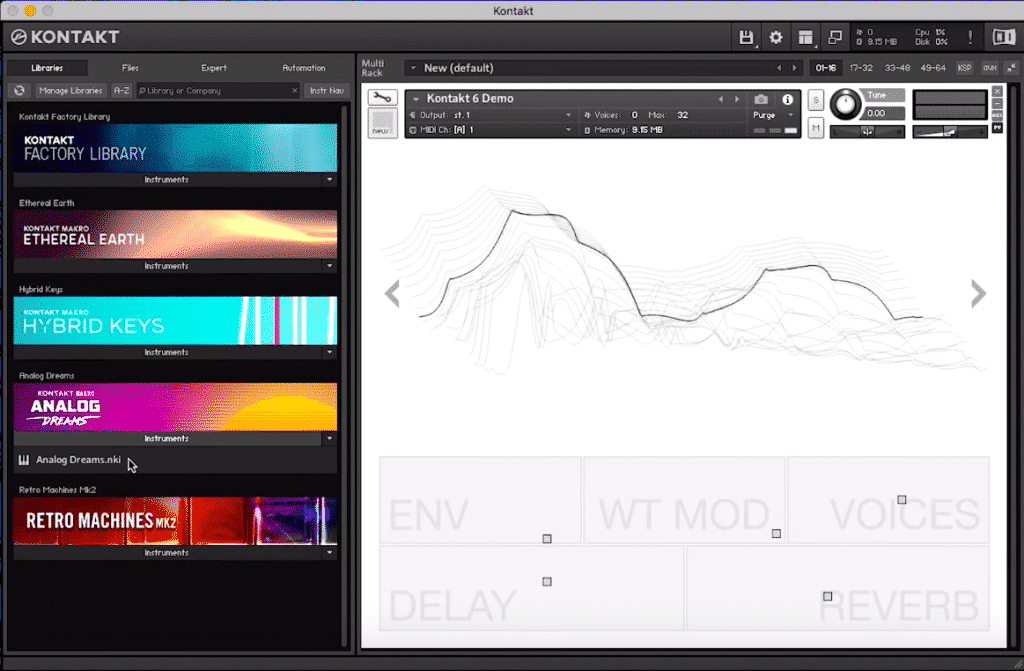Screen dimensions: 1024x671
Task: Close the Kontakt 6 Demo instrument
Action: [997, 91]
